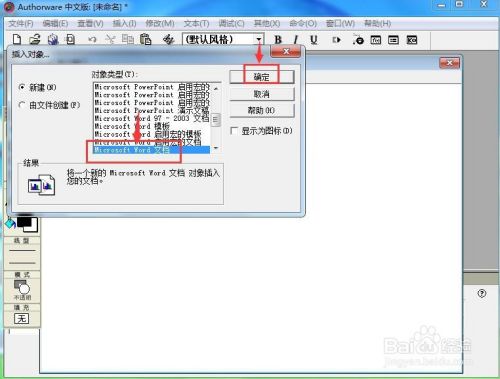Close the 插入对象 dialog
Image resolution: width=500 pixels, height=379 pixels.
[x=286, y=51]
